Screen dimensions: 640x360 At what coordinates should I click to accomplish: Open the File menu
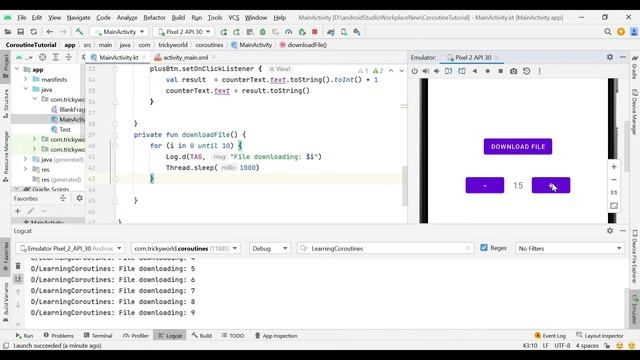pyautogui.click(x=22, y=18)
